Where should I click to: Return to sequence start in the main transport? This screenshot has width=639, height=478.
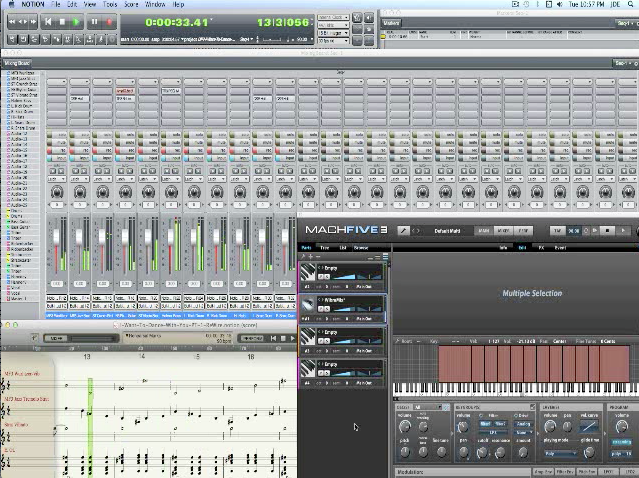[48, 22]
